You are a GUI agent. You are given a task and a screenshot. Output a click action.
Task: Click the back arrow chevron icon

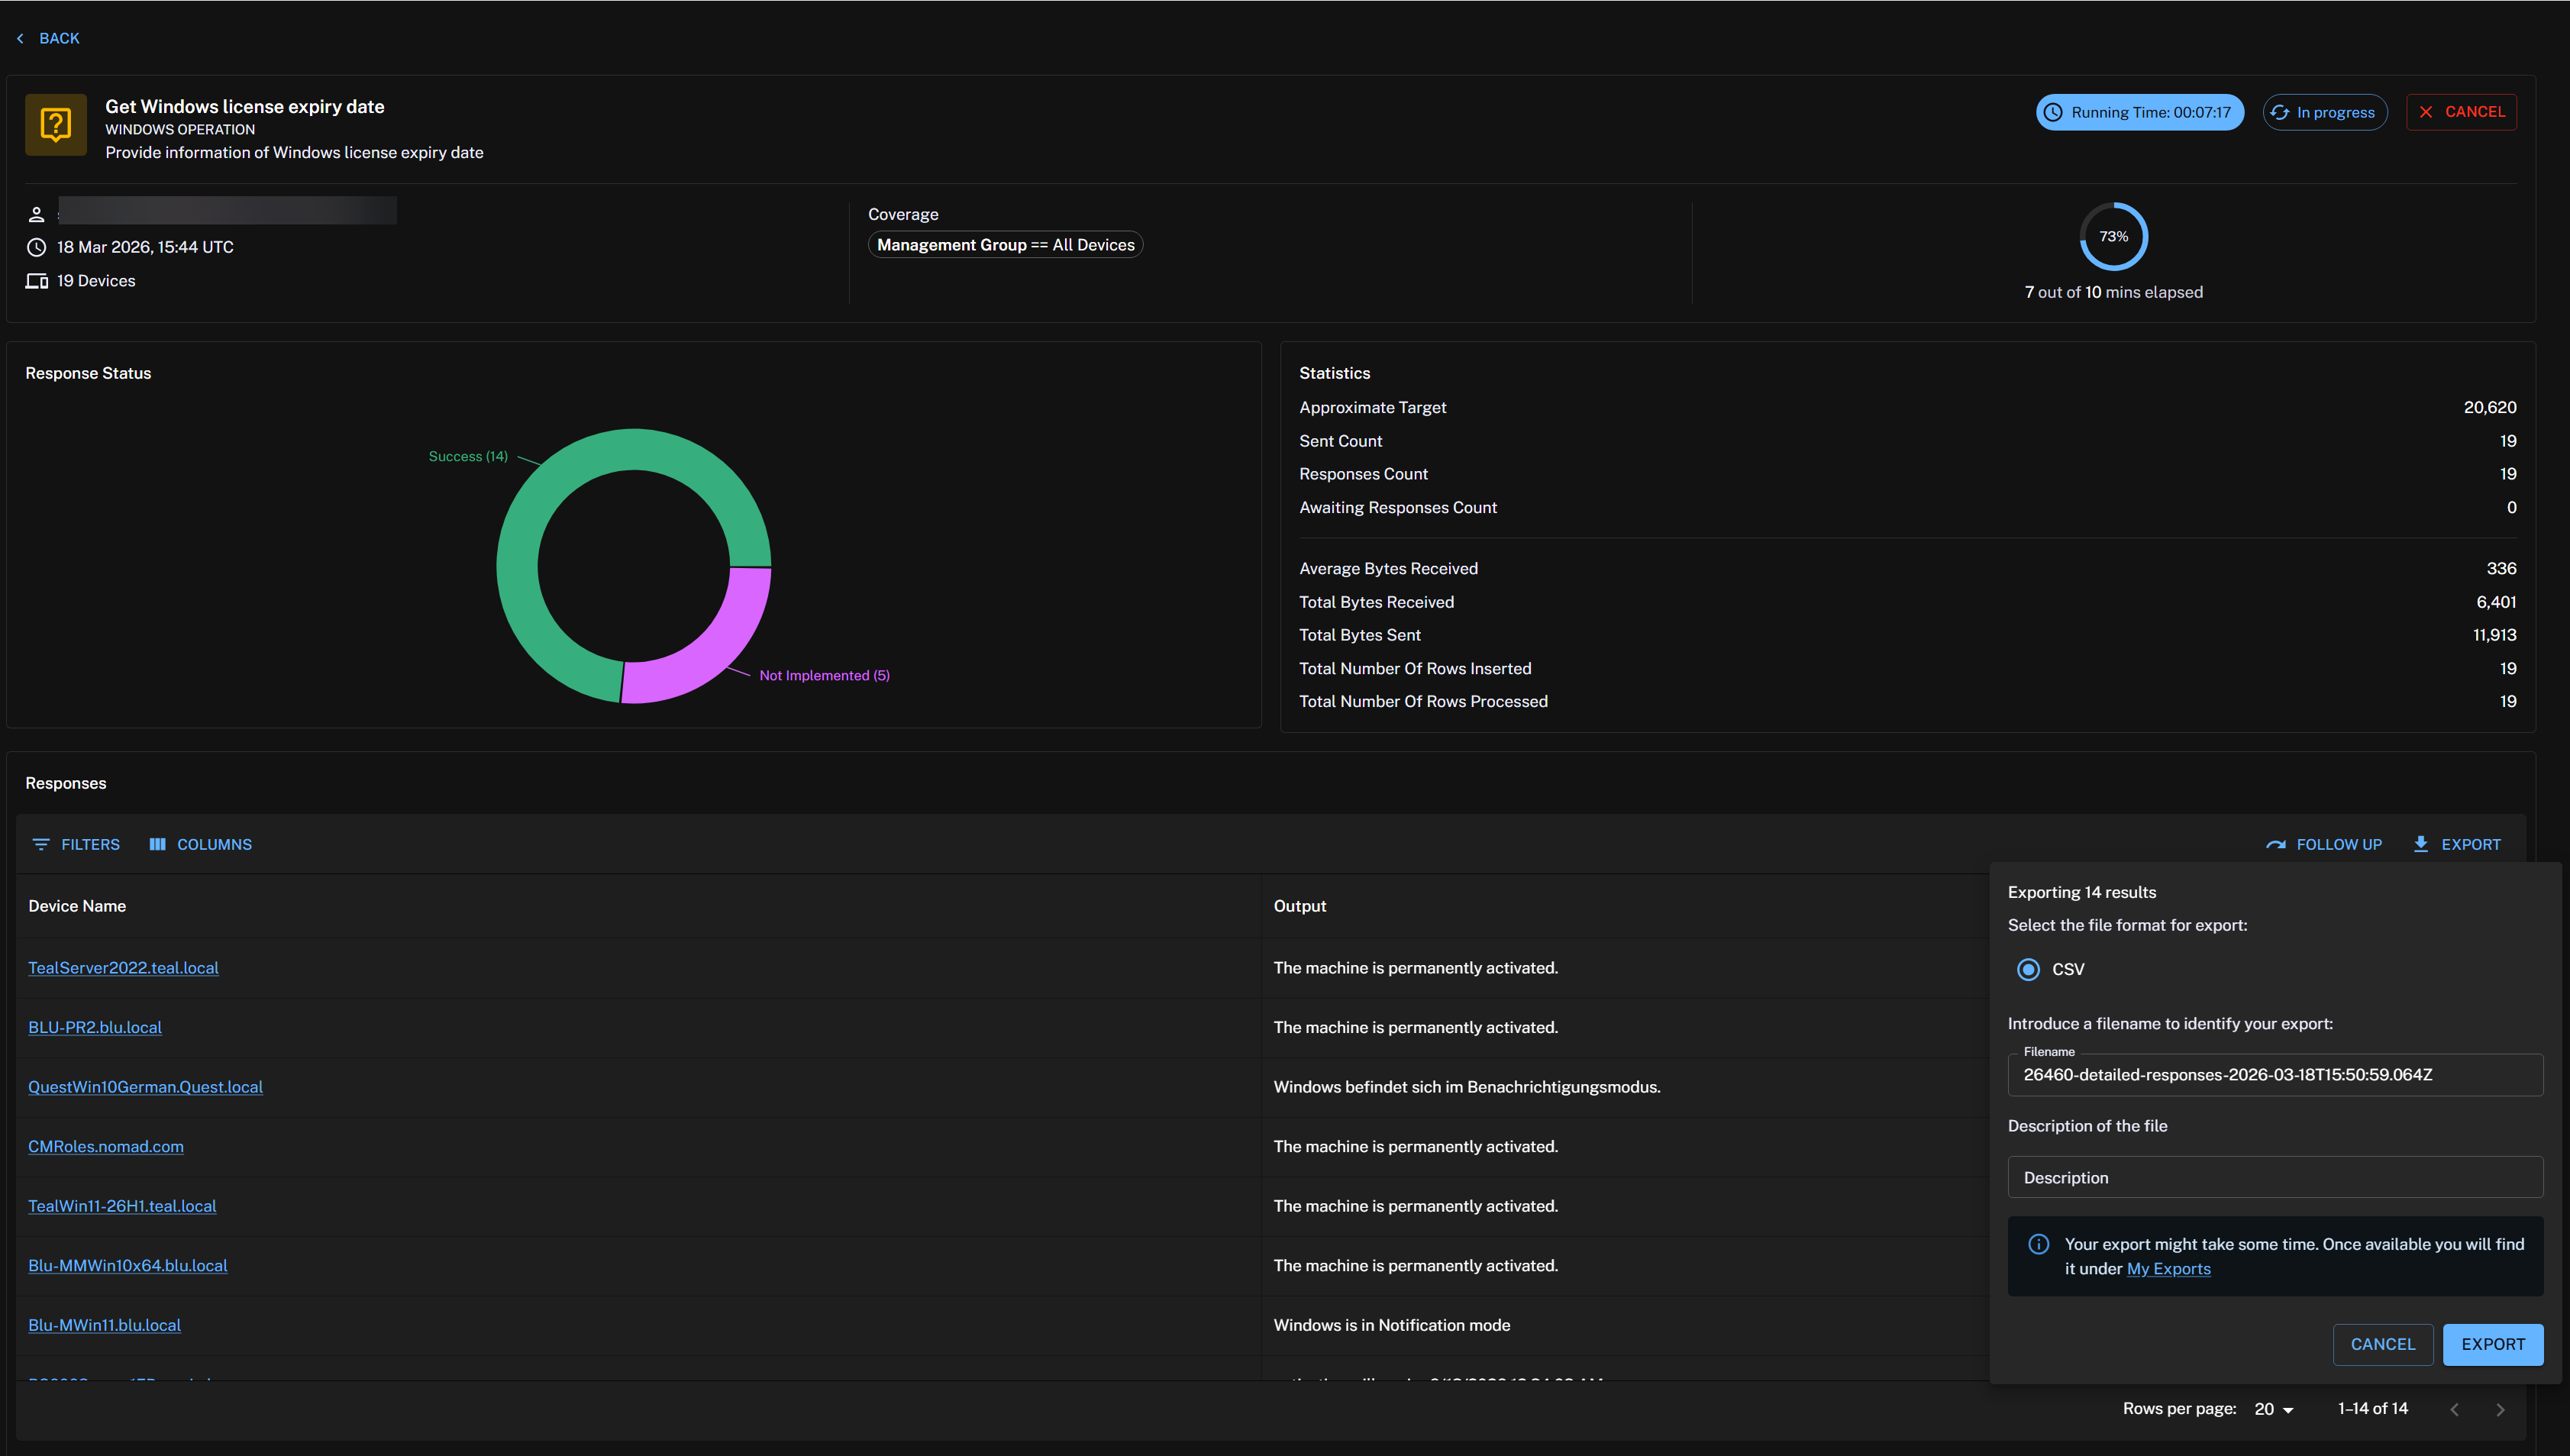click(x=20, y=38)
